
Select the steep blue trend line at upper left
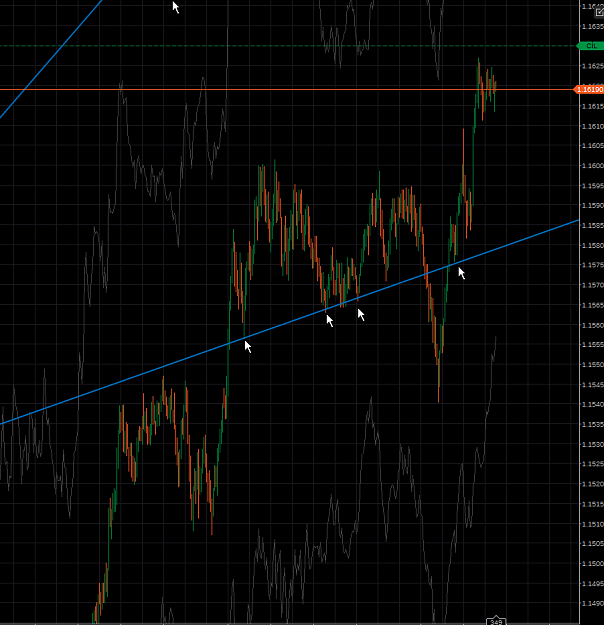[x=51, y=59]
